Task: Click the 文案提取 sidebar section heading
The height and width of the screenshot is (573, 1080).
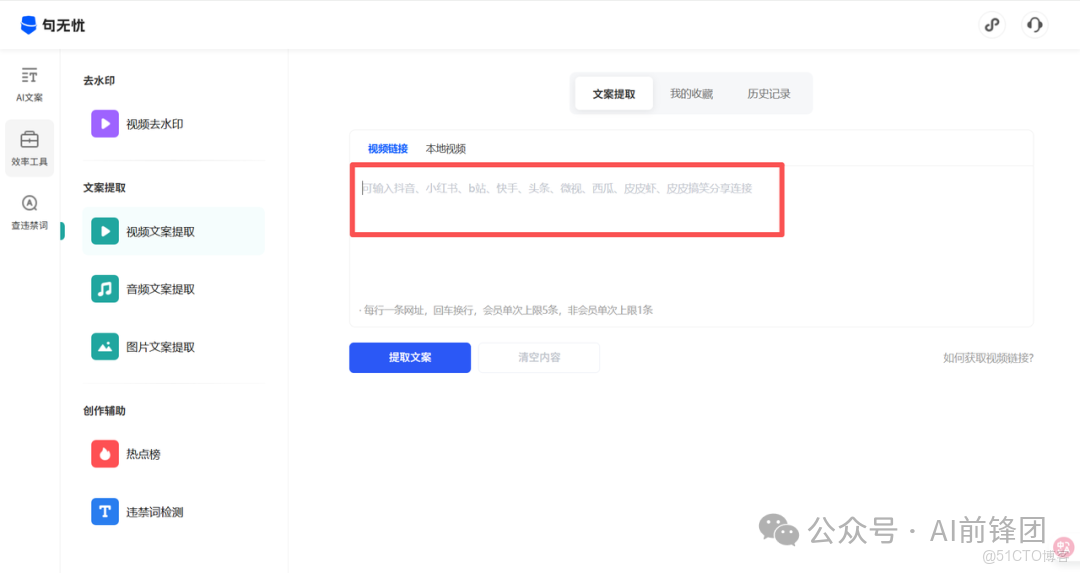Action: point(105,188)
